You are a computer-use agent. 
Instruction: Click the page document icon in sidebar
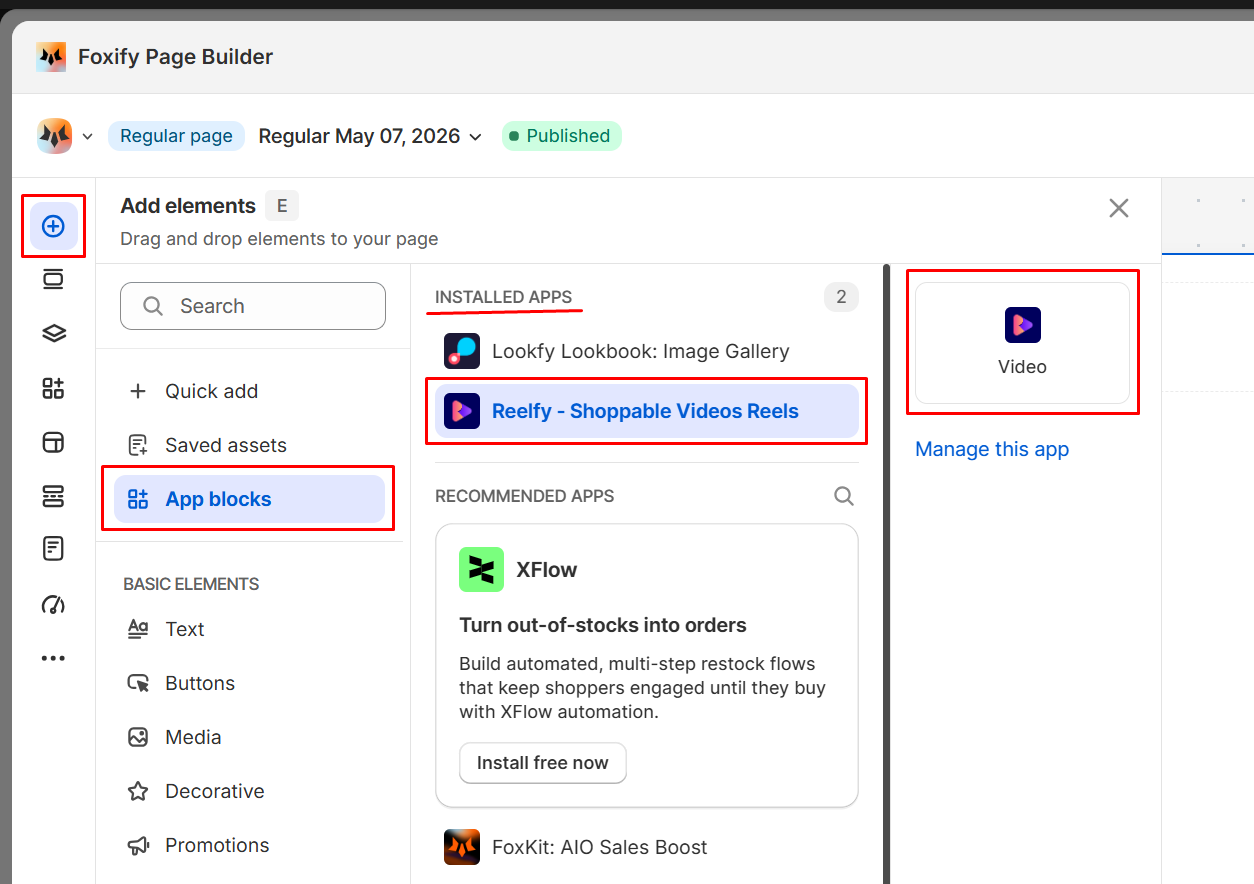[x=53, y=548]
